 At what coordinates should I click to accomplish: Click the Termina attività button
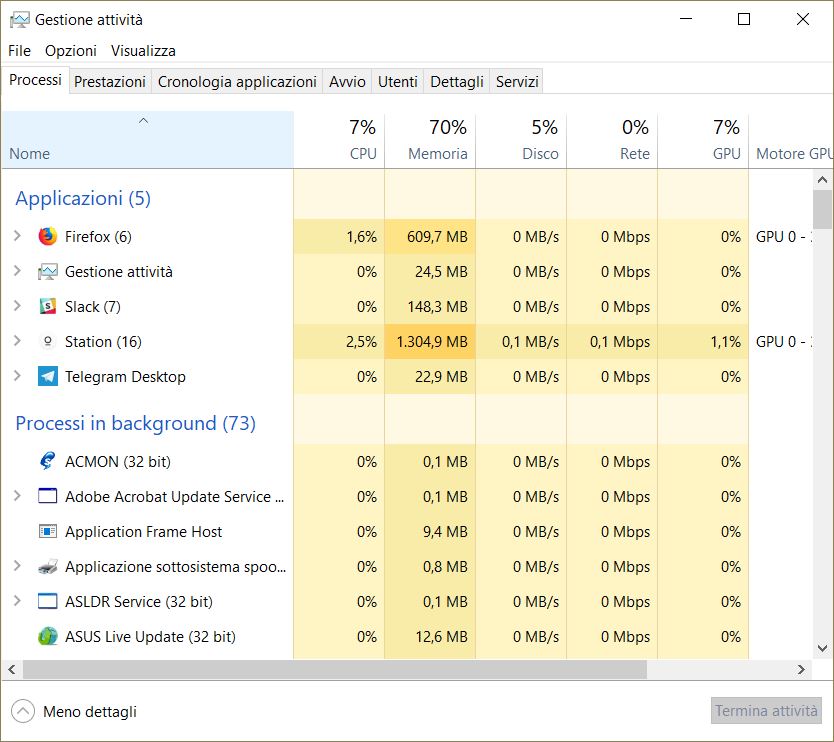tap(766, 711)
